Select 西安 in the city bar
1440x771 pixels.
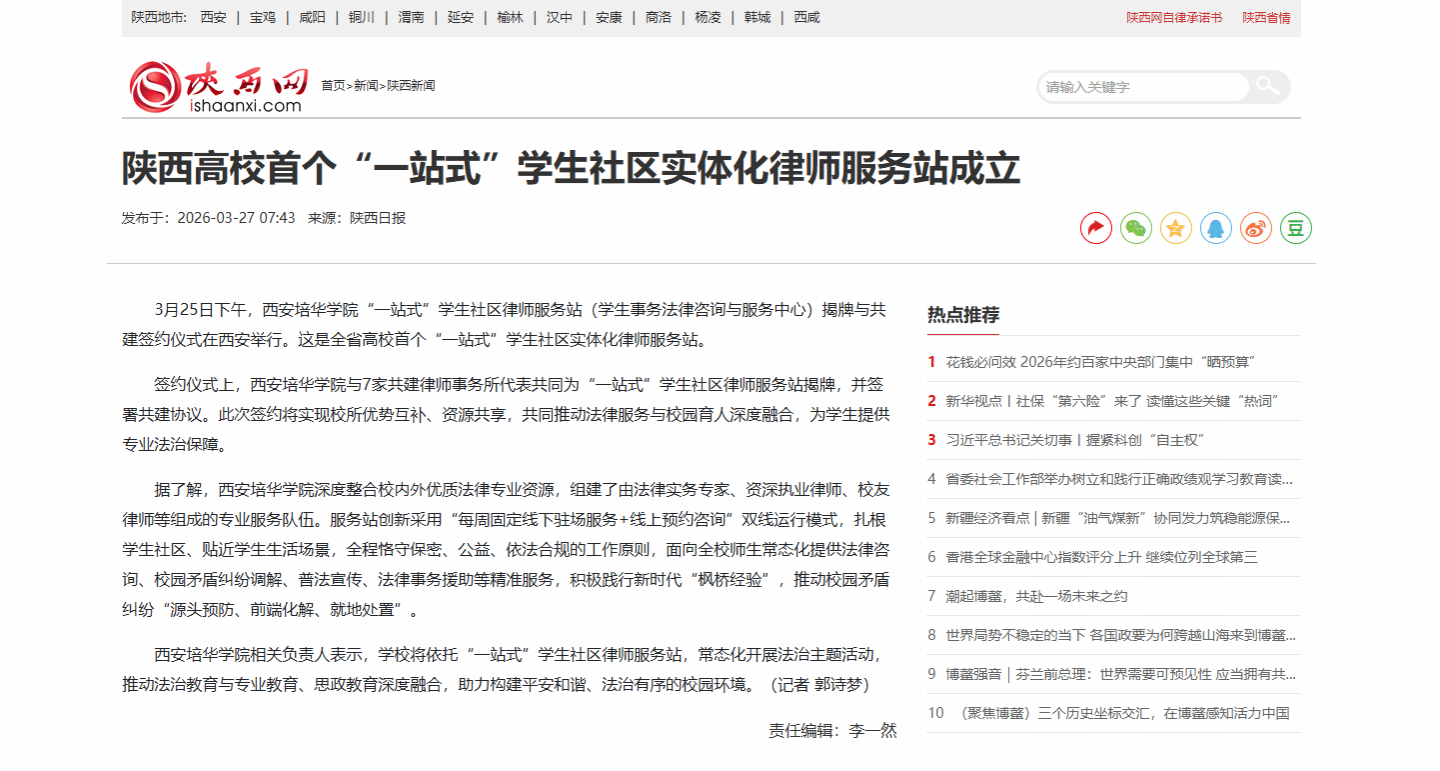click(x=213, y=17)
